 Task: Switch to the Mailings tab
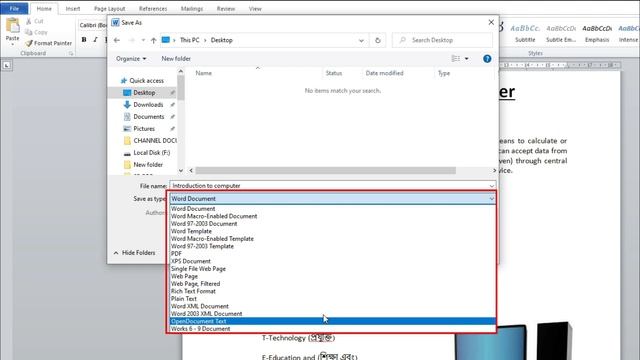(192, 9)
